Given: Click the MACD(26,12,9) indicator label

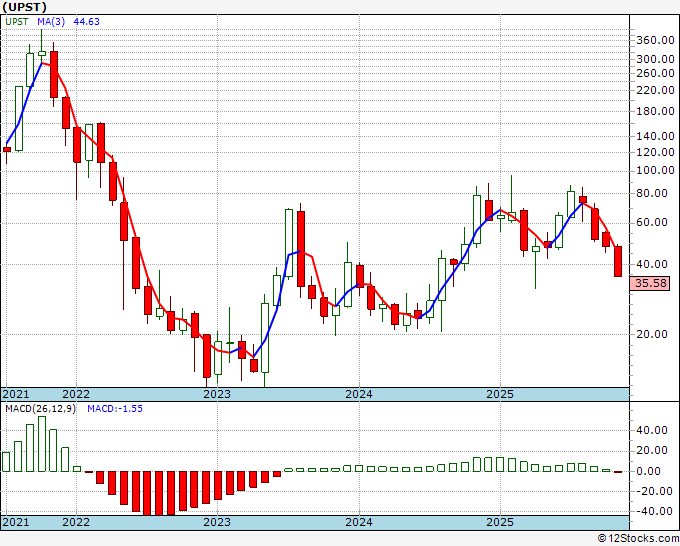Looking at the screenshot, I should tap(40, 409).
